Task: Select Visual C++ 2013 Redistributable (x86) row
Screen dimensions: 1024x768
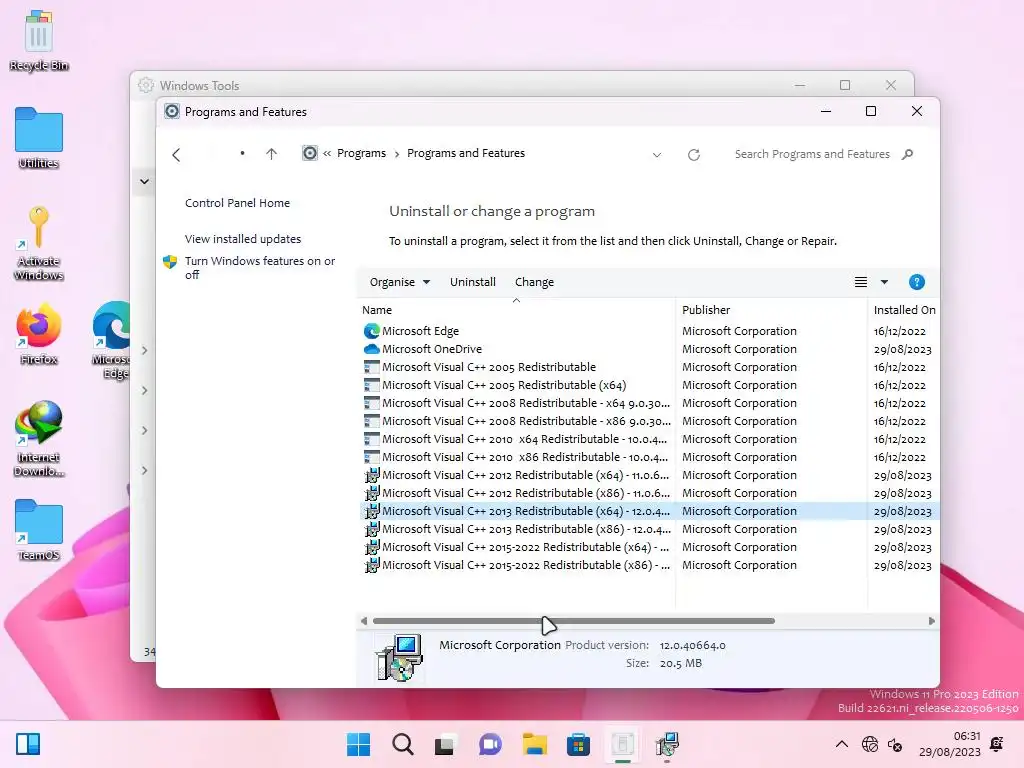Action: click(650, 529)
